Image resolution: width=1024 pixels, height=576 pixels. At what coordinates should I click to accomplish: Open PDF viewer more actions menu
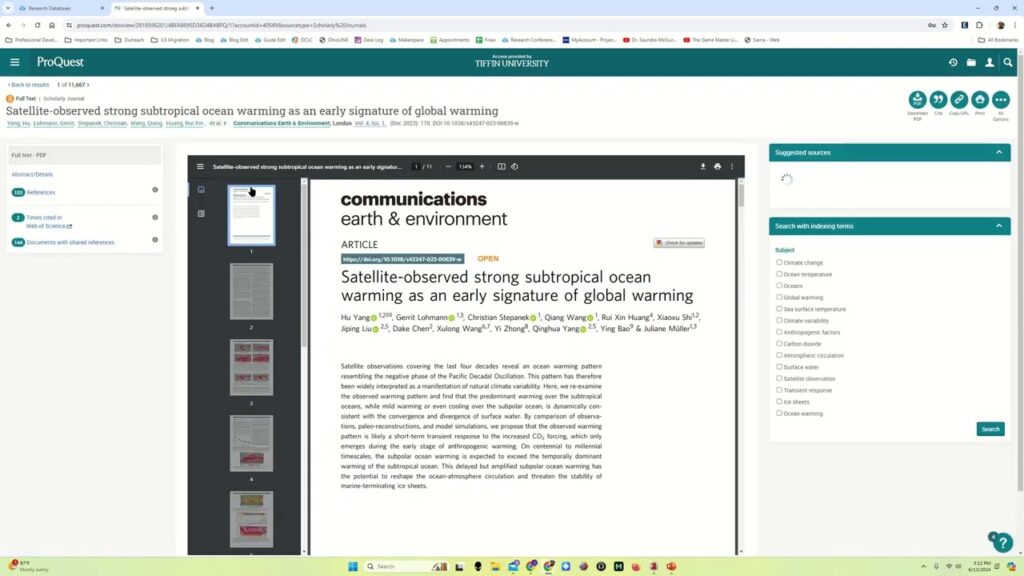pos(731,167)
